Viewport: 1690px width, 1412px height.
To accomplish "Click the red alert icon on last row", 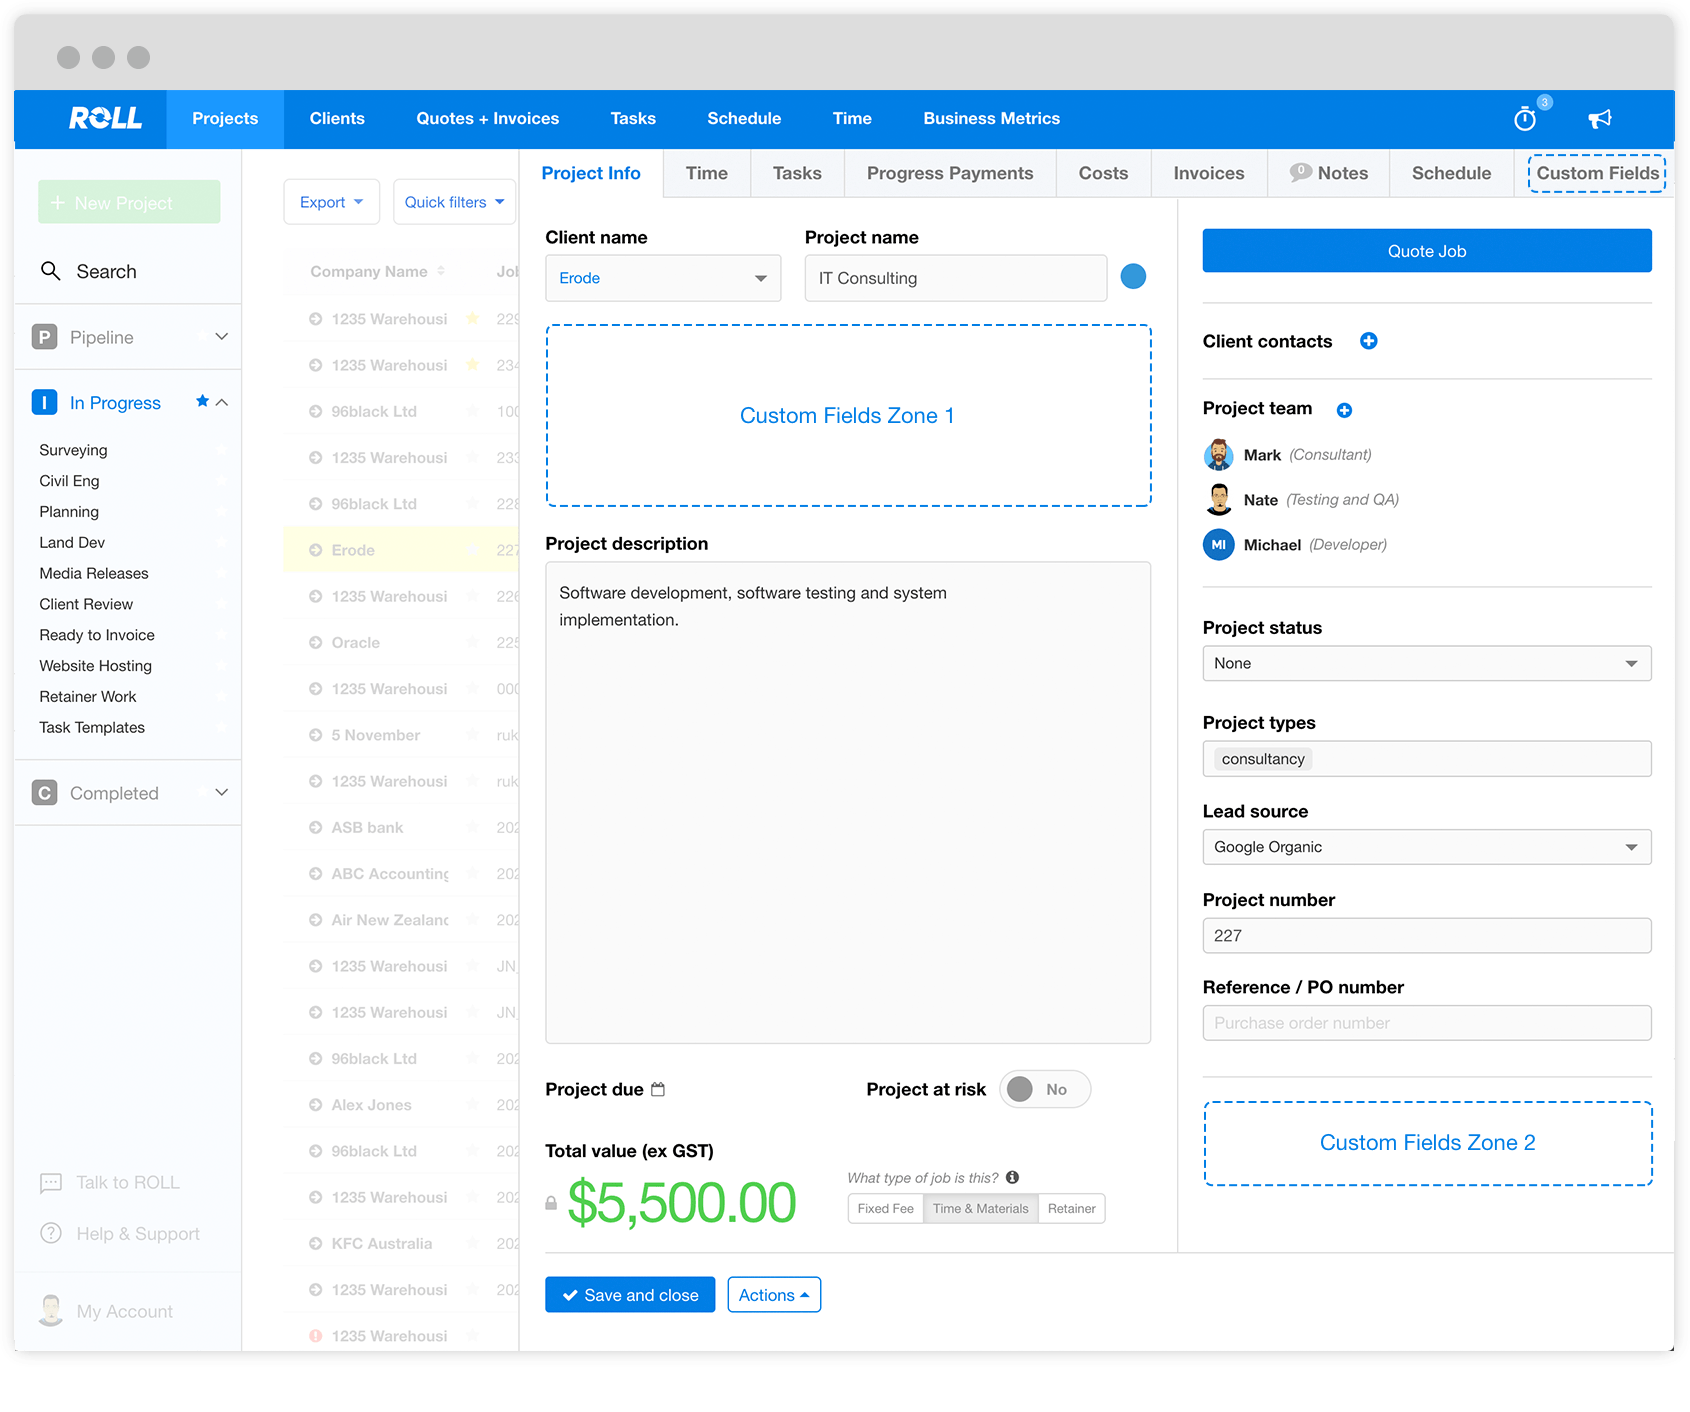I will (315, 1336).
